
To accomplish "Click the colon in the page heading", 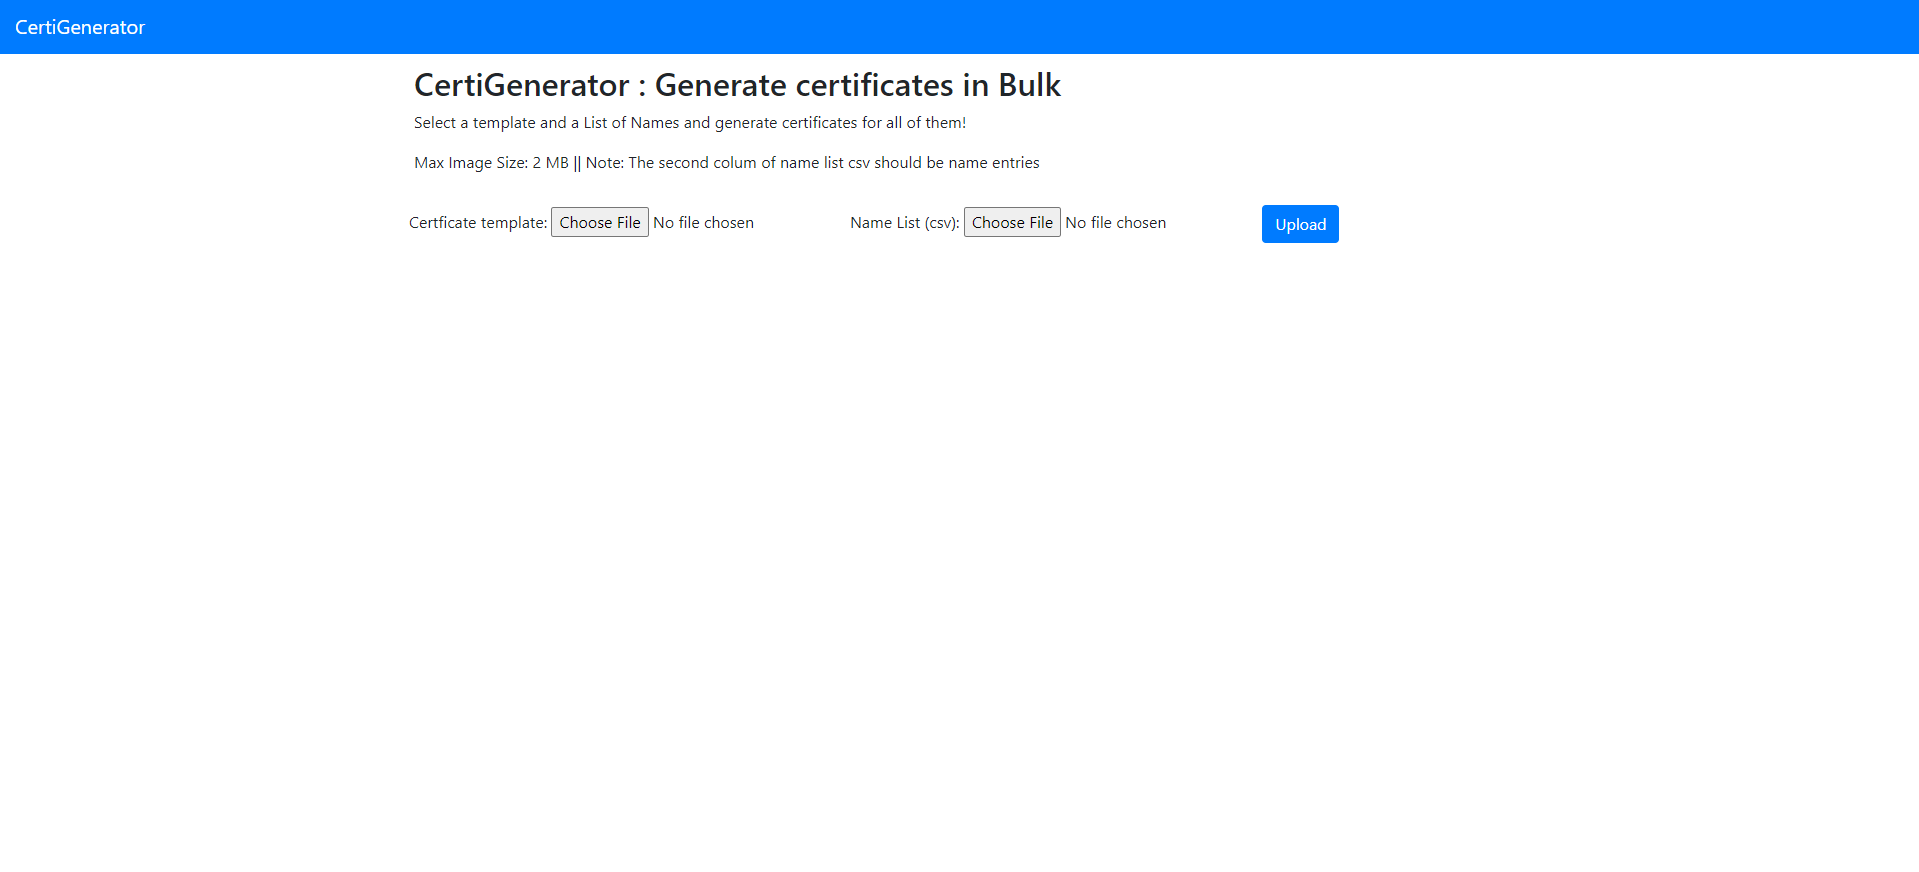I will click(x=642, y=87).
